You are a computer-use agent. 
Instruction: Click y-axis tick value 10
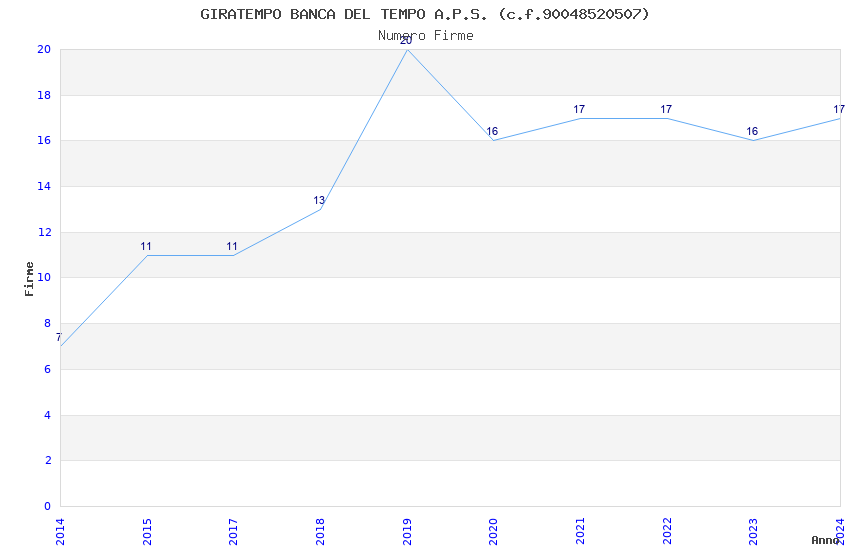[44, 277]
